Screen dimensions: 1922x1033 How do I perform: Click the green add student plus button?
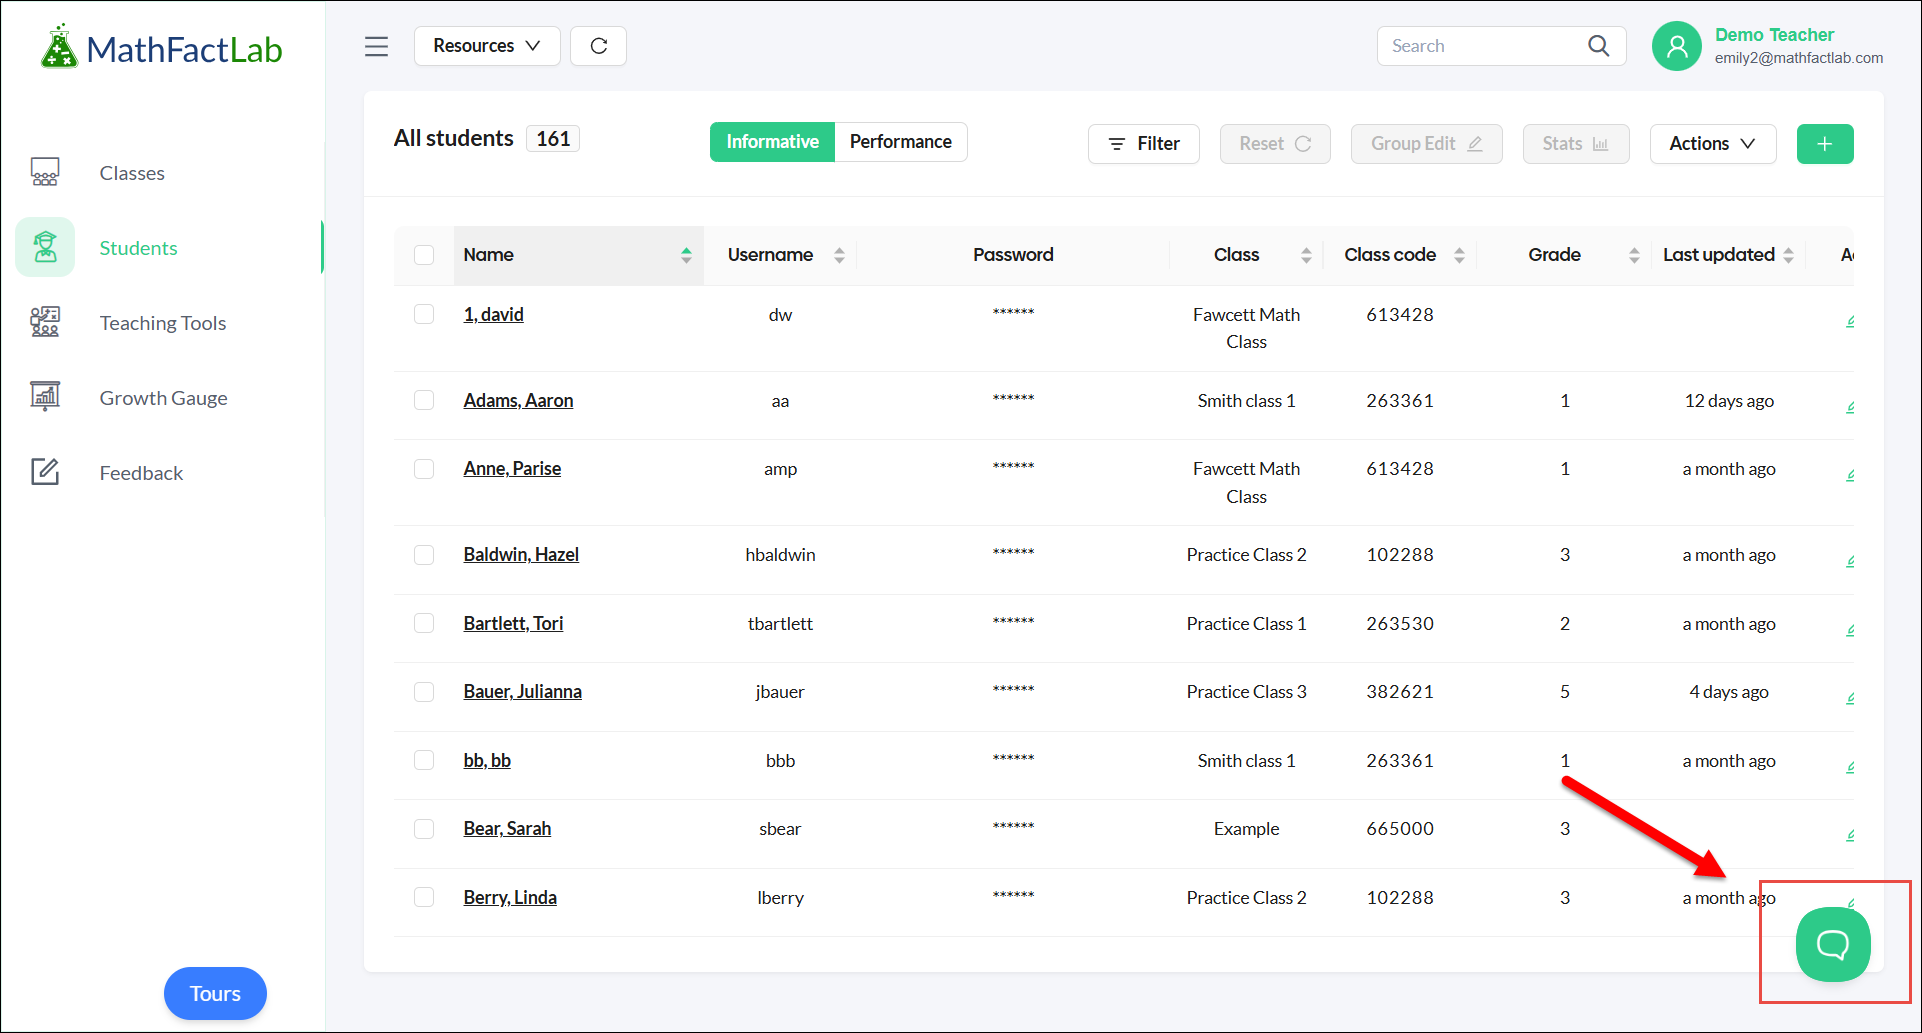click(1825, 144)
